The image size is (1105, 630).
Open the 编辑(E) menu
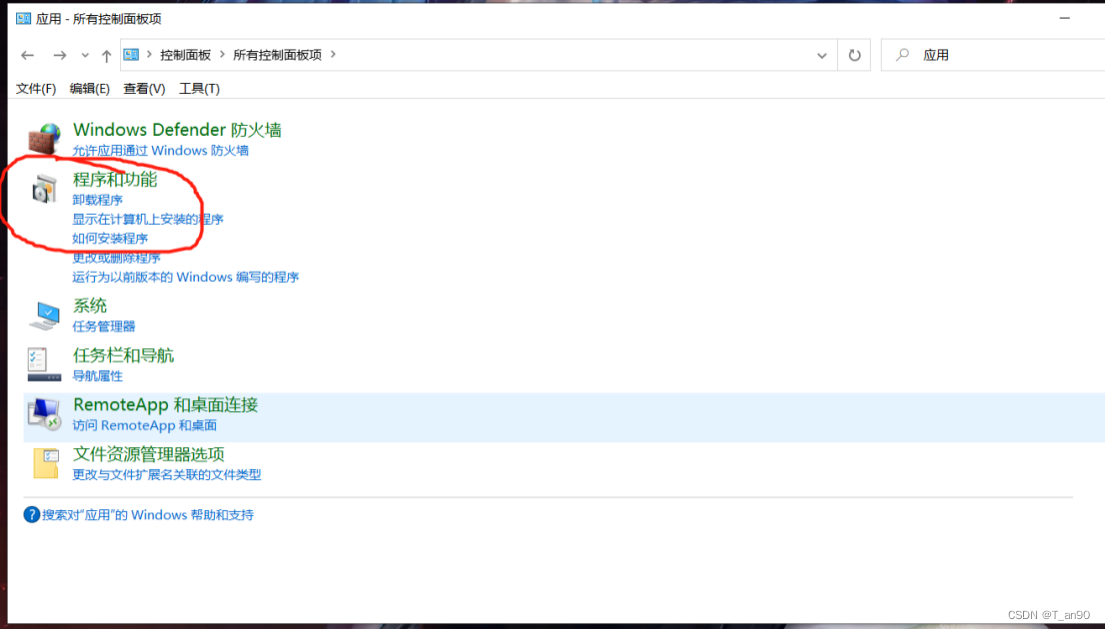point(89,88)
